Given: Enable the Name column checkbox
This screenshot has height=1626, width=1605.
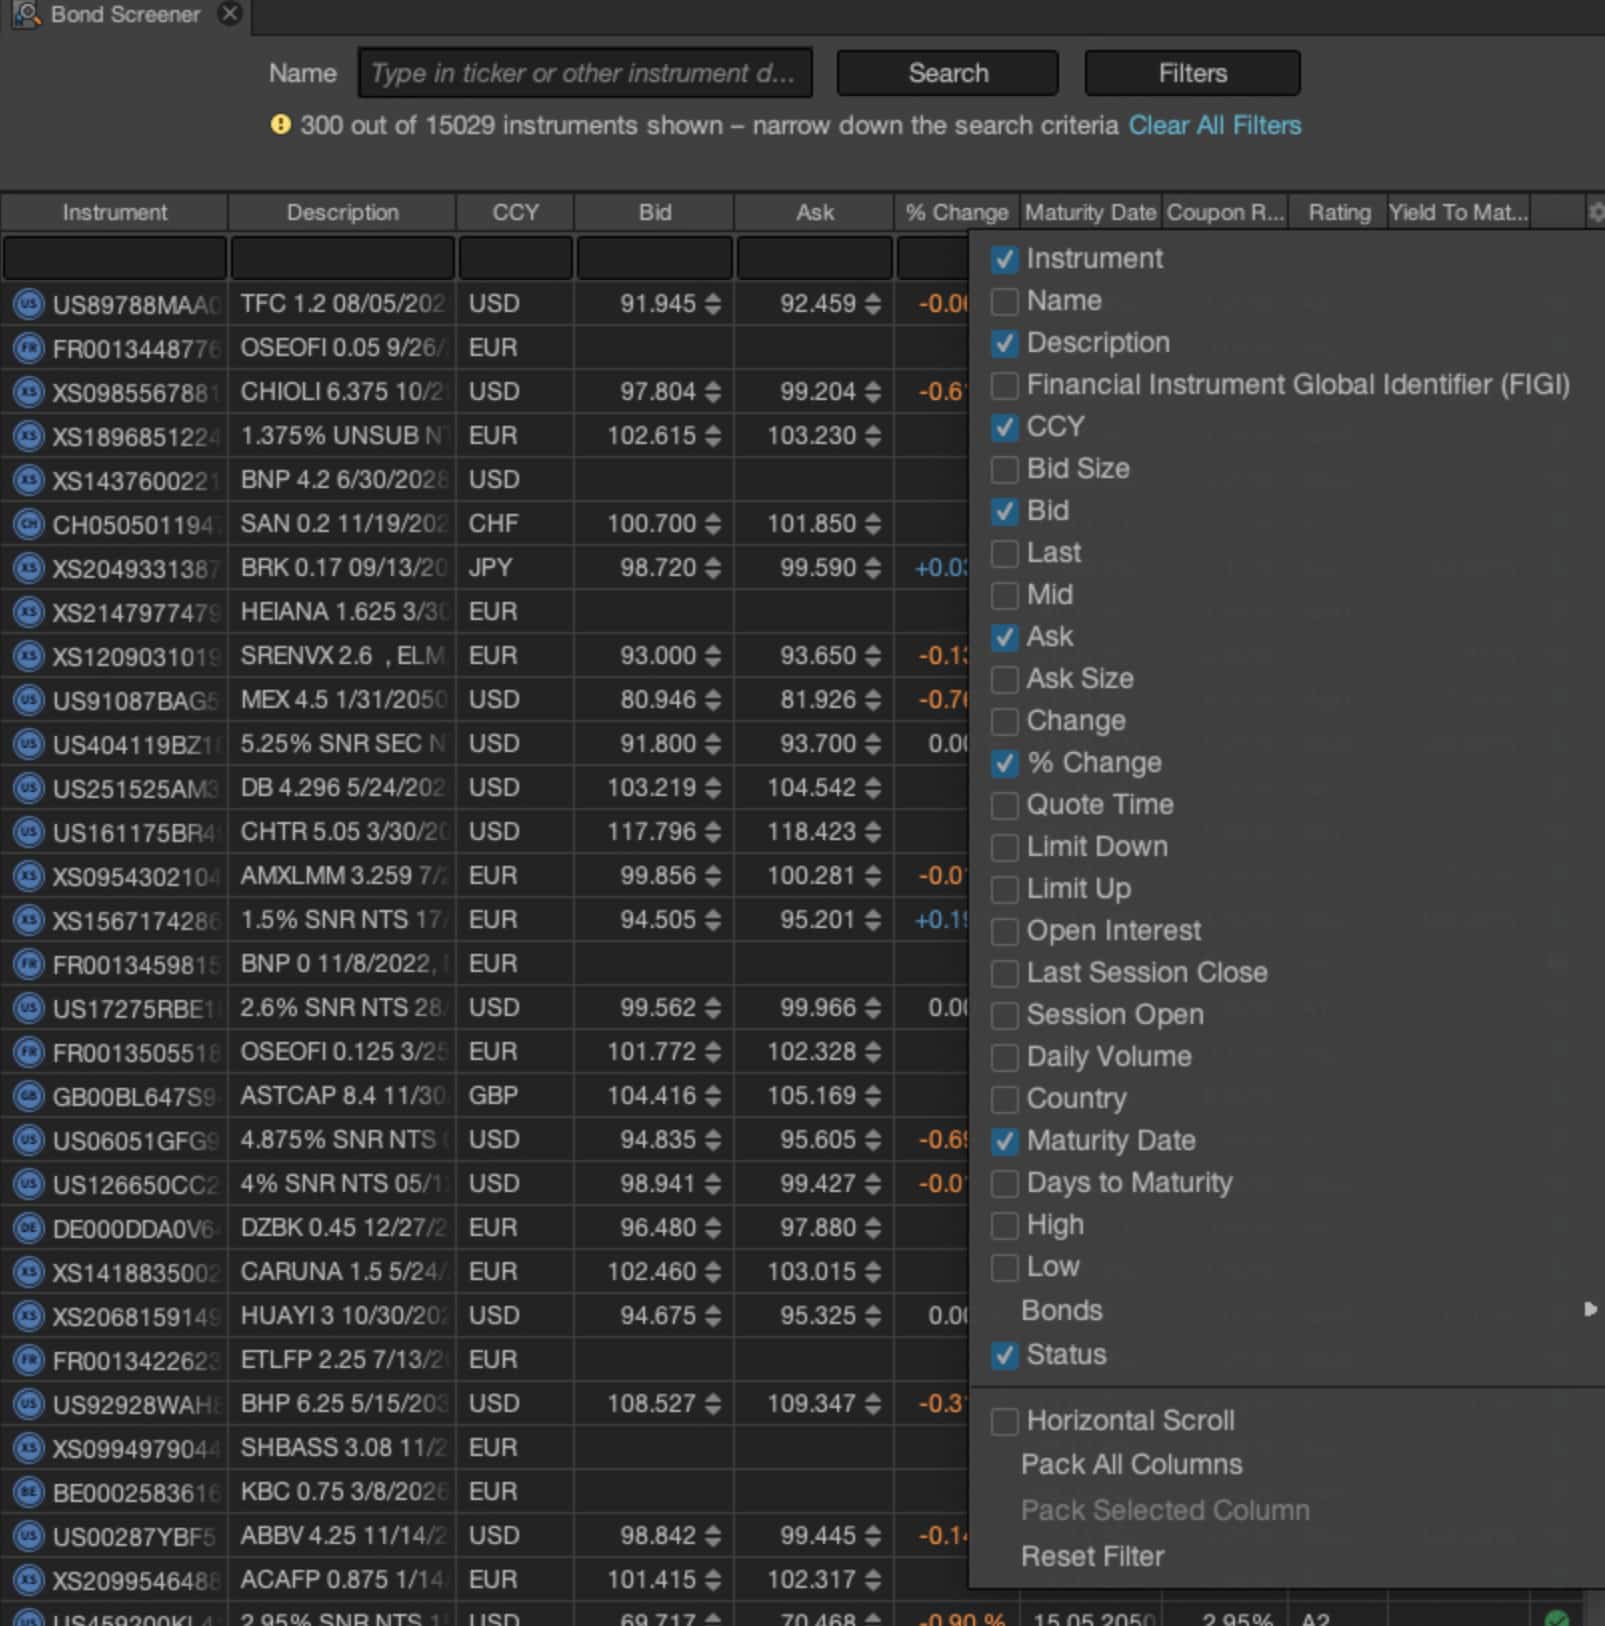Looking at the screenshot, I should point(1005,301).
